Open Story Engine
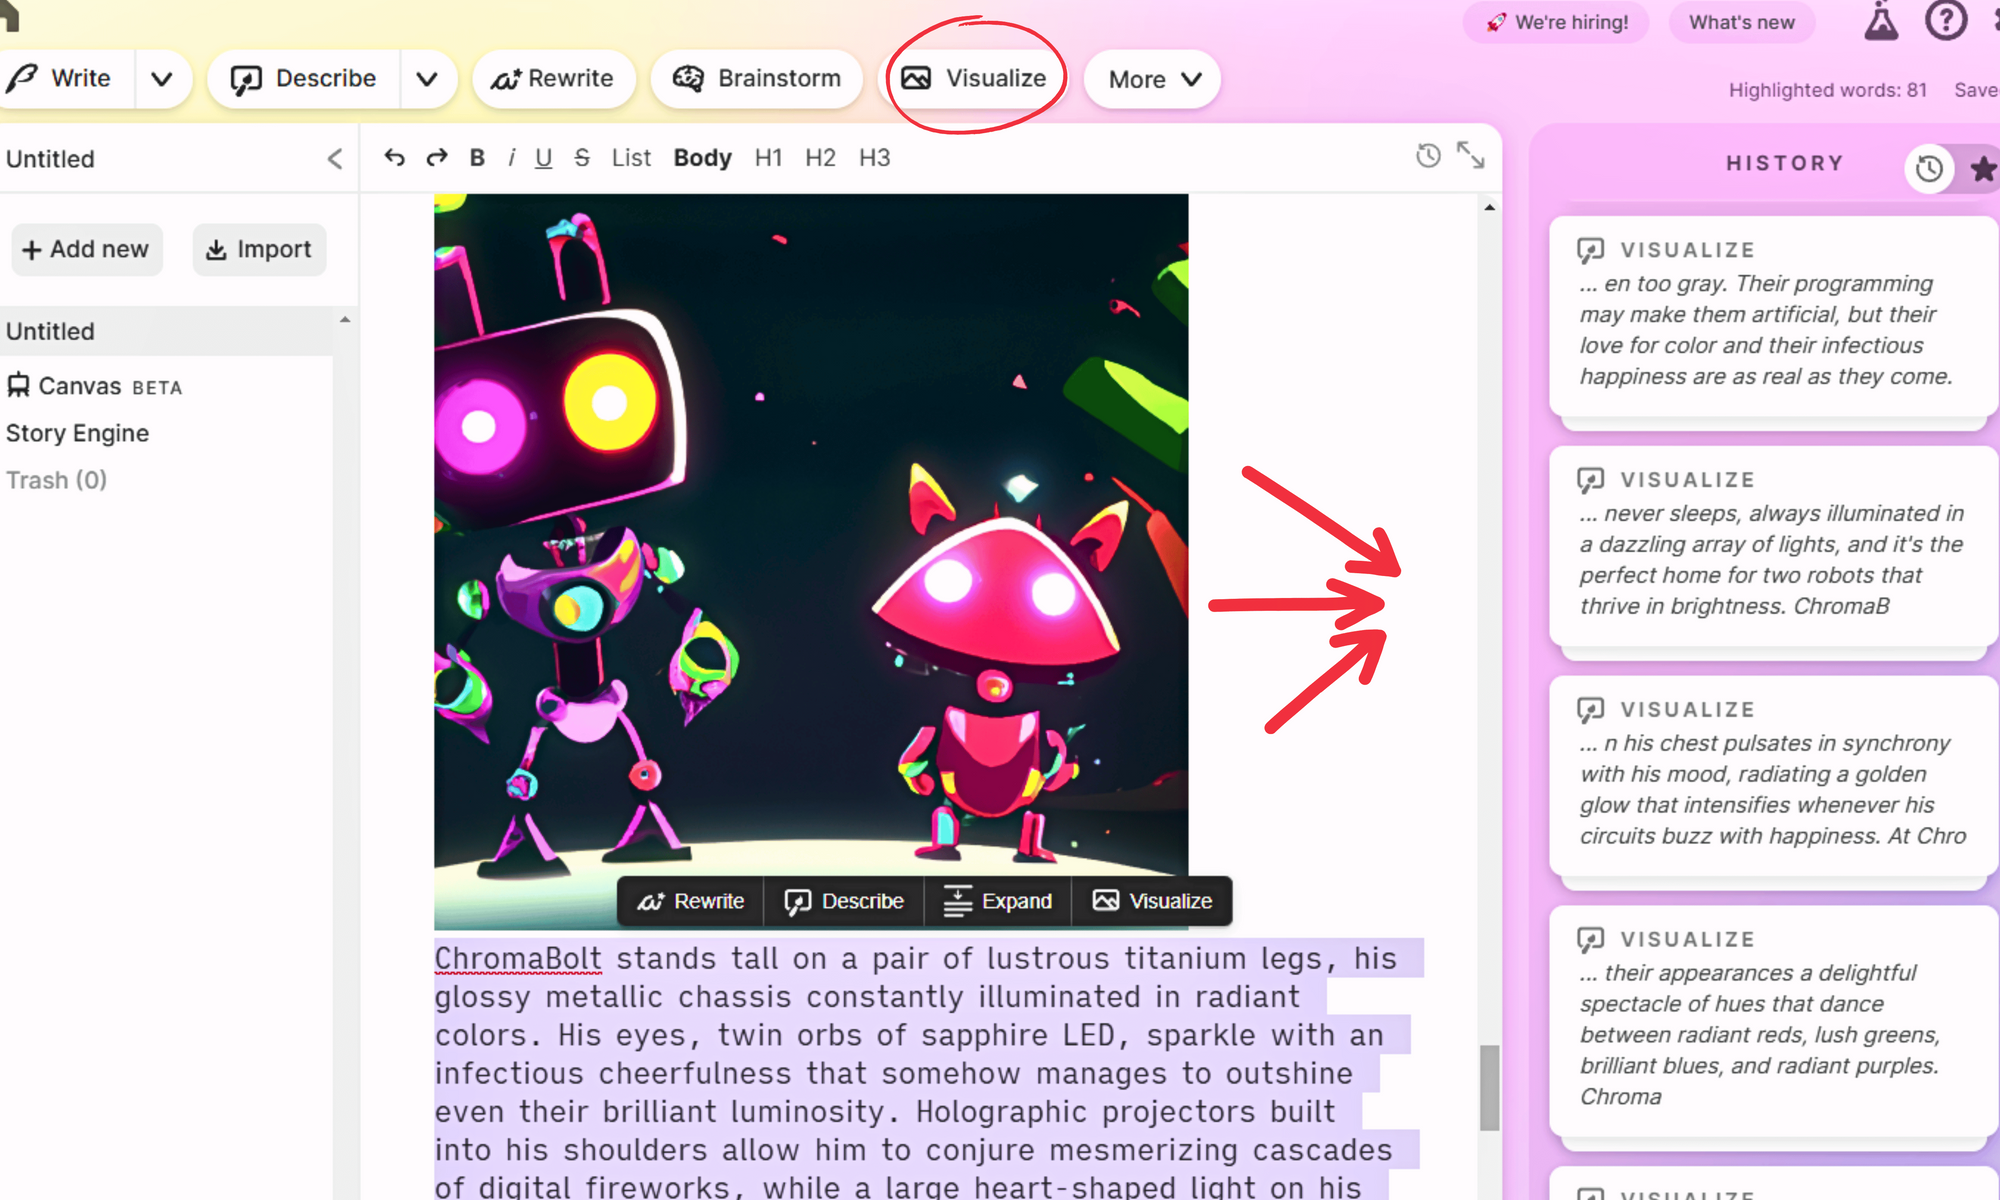The width and height of the screenshot is (2000, 1200). pyautogui.click(x=78, y=433)
